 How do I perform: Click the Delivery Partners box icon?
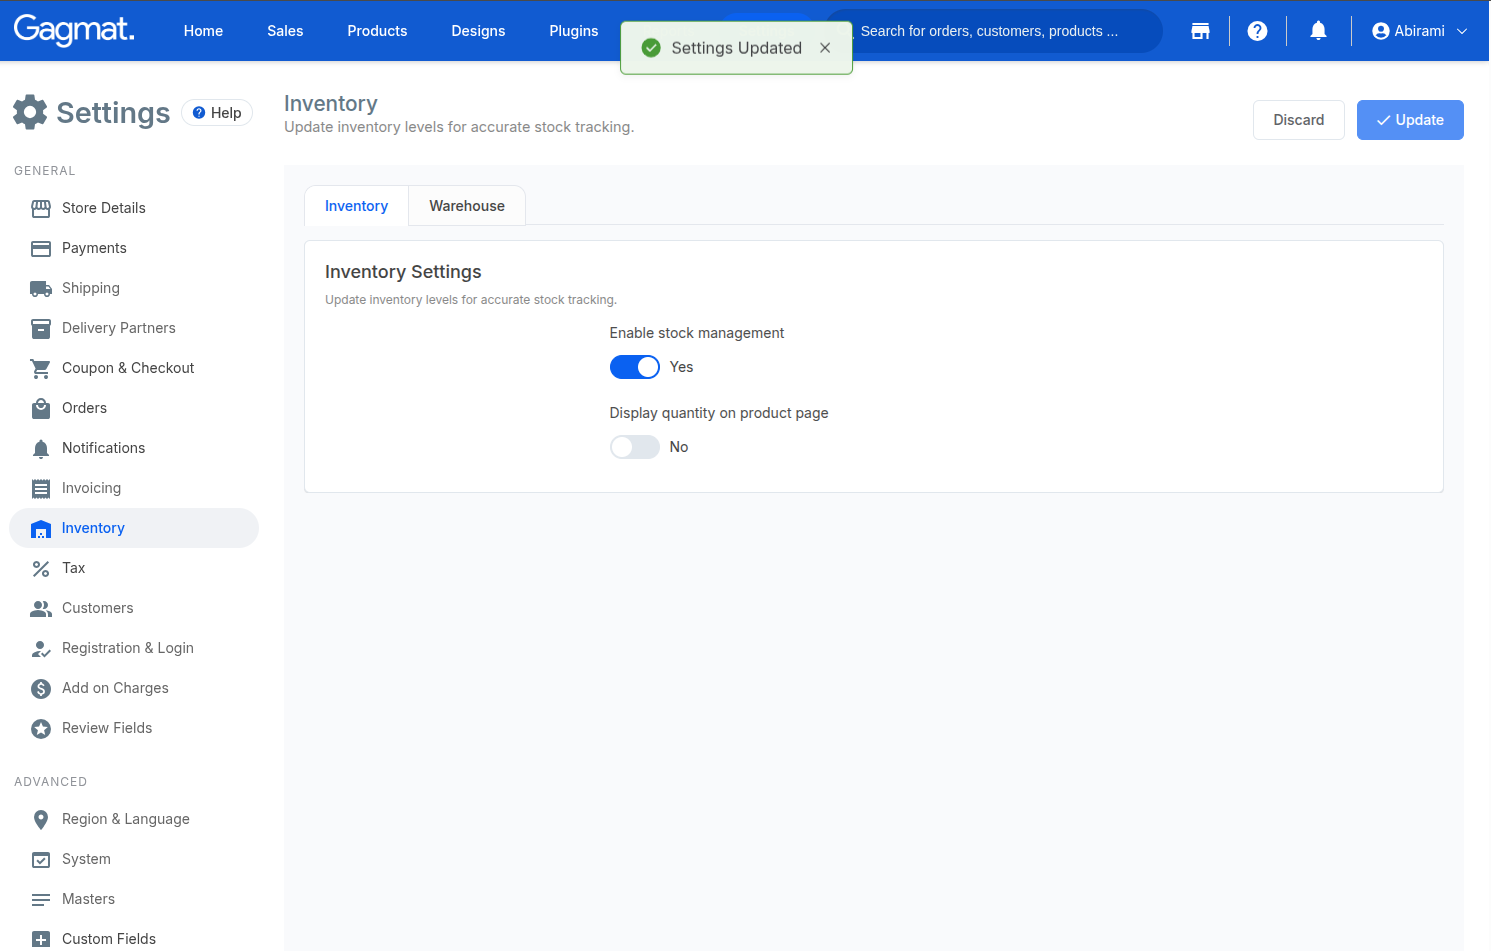(x=41, y=328)
